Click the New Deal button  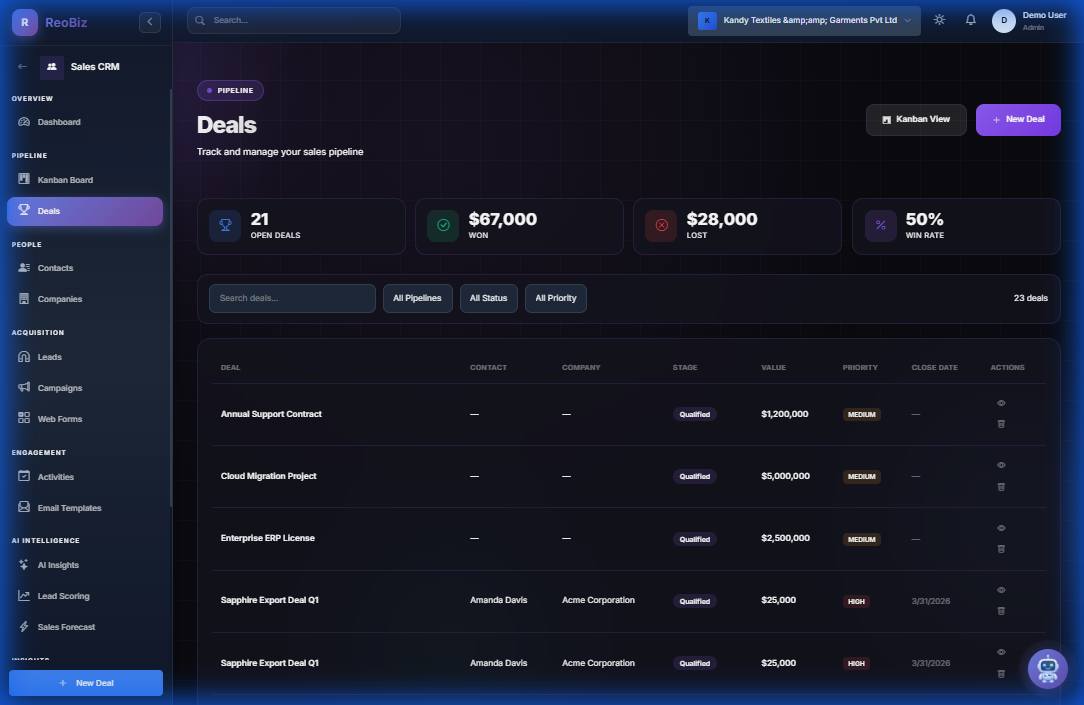(x=1017, y=119)
